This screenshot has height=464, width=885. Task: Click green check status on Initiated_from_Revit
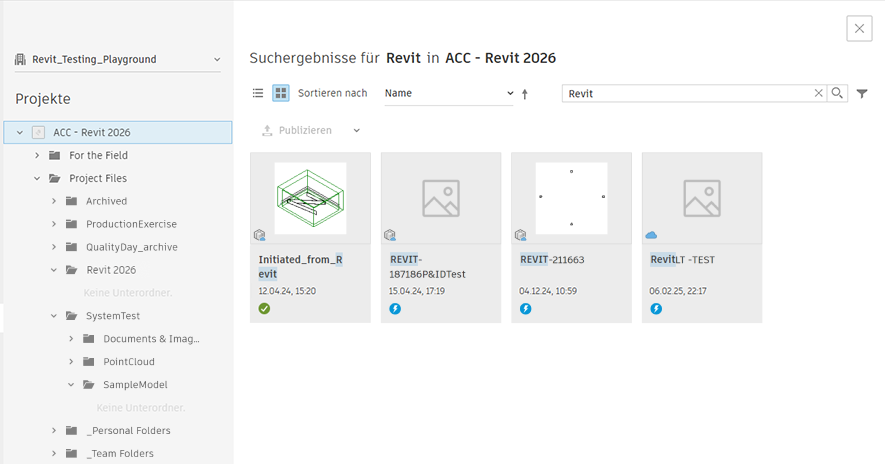pyautogui.click(x=265, y=309)
